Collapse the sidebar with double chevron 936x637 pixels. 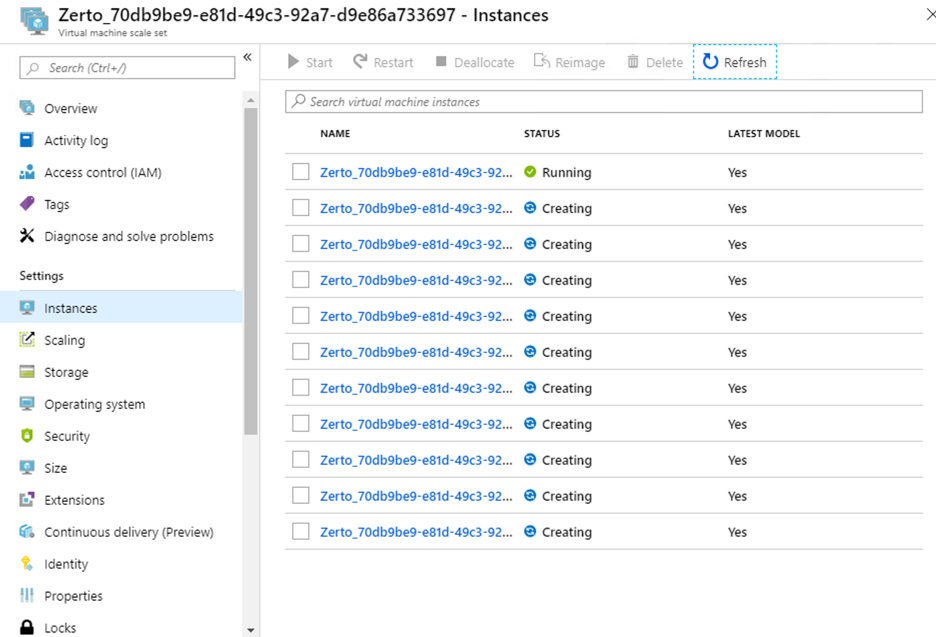[x=248, y=57]
